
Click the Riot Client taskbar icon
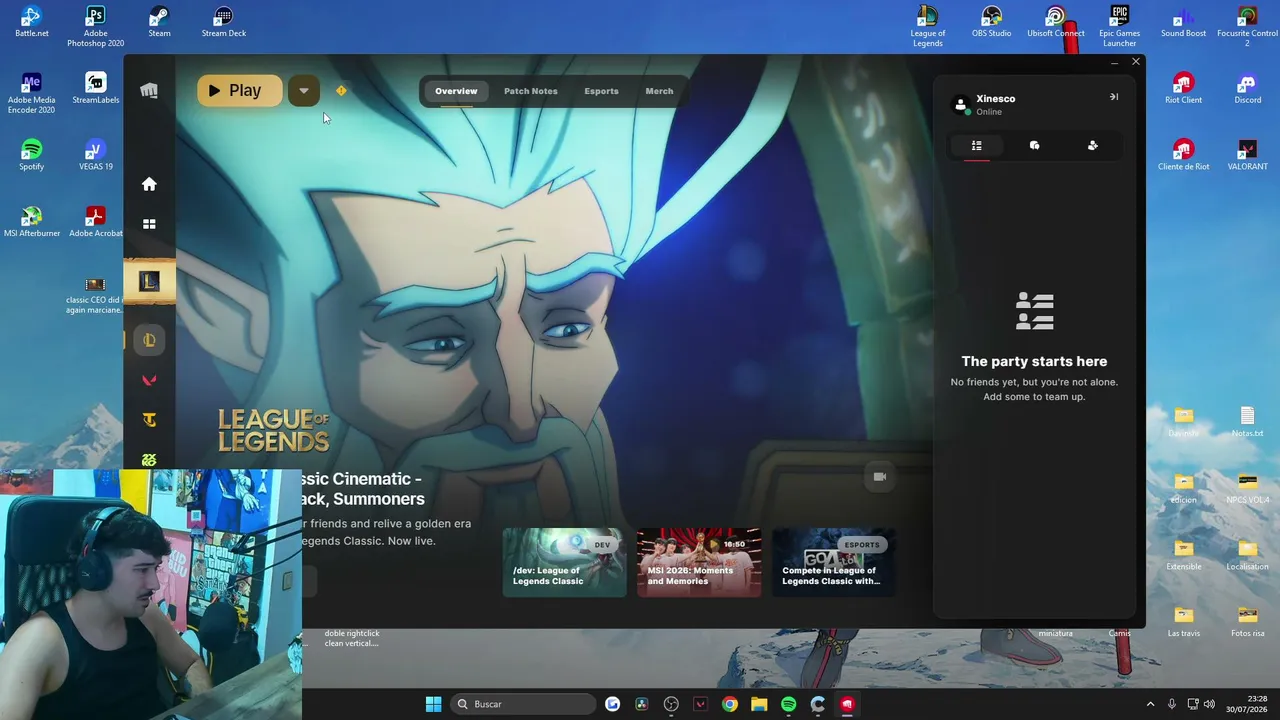[x=847, y=704]
